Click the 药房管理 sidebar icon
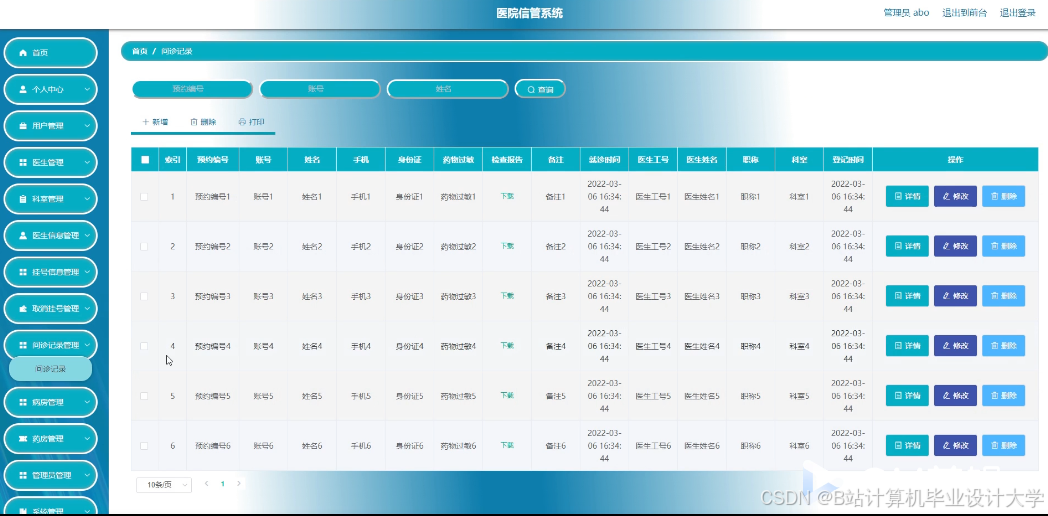 pyautogui.click(x=23, y=439)
